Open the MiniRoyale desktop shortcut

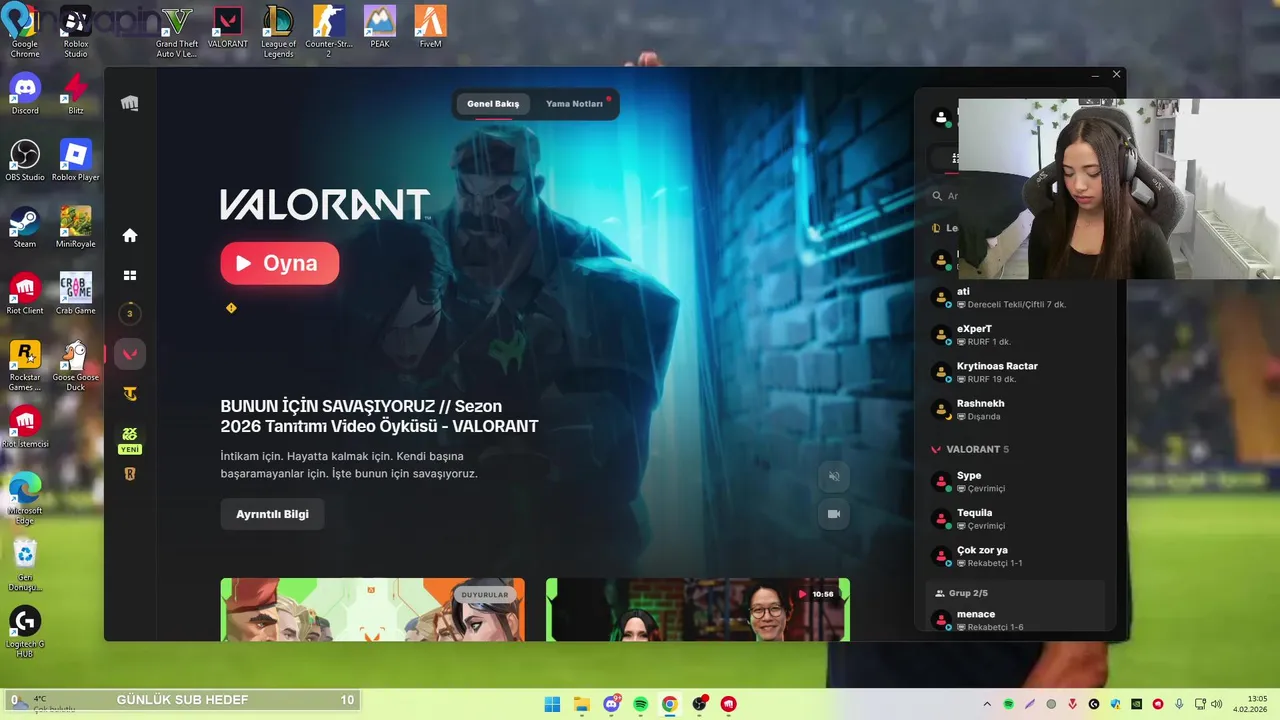pos(76,227)
